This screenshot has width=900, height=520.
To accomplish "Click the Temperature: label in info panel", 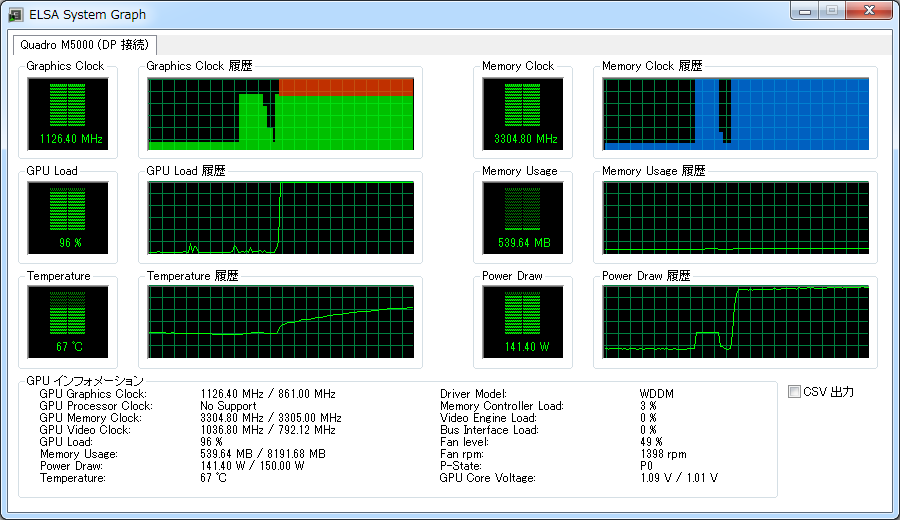I will point(73,478).
